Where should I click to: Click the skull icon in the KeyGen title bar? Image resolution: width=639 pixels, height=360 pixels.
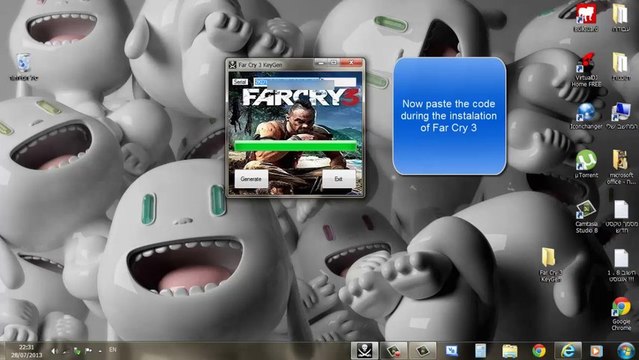click(x=233, y=64)
